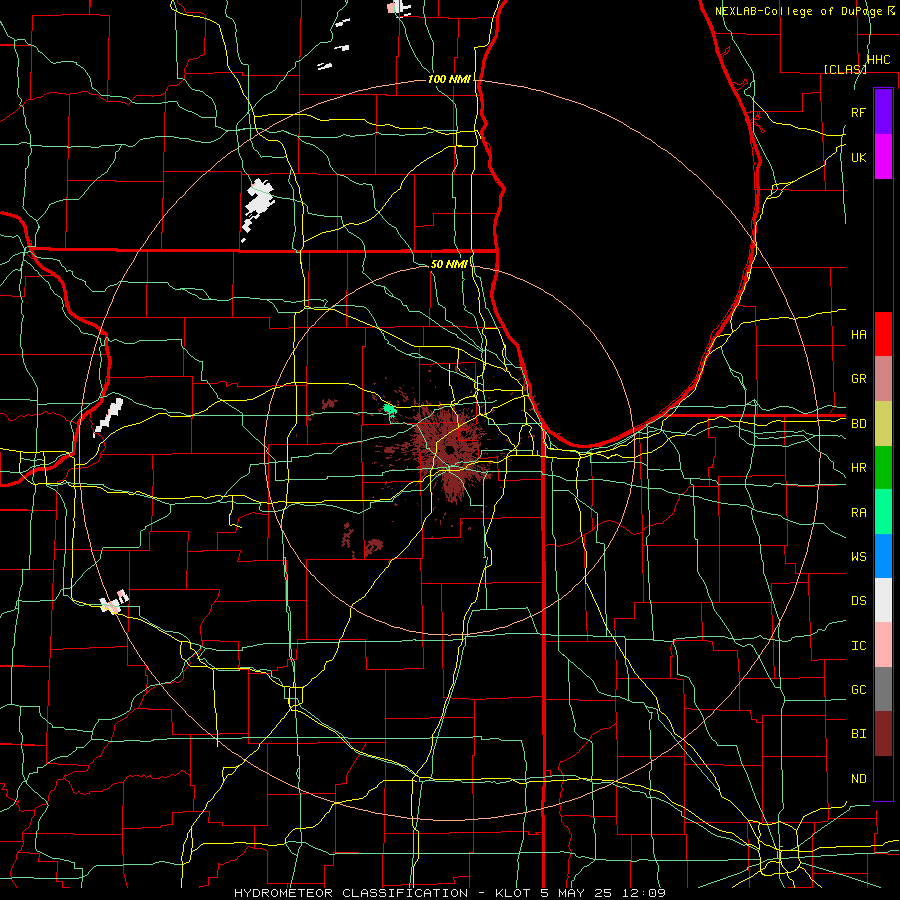900x900 pixels.
Task: Click the BI dark red legend swatch
Action: tap(883, 734)
